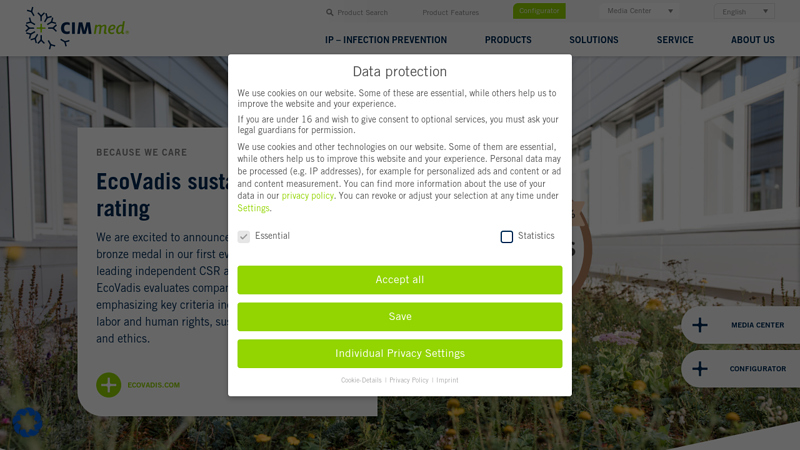Click the Save button

[x=399, y=316]
